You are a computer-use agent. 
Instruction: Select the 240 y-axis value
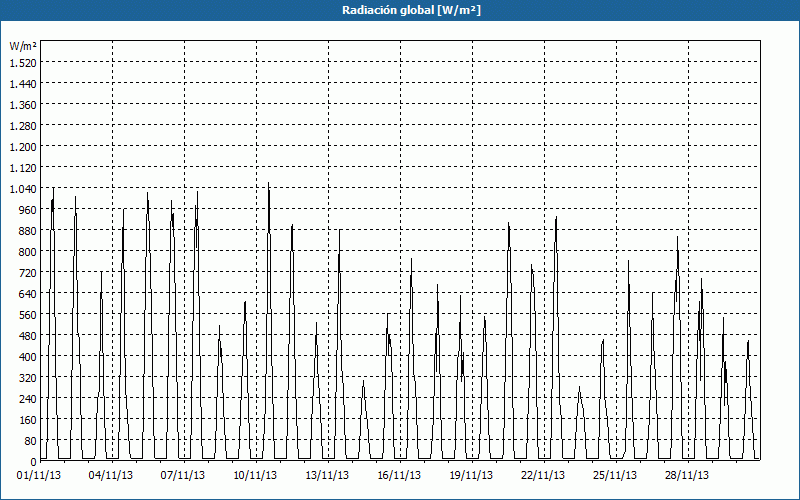click(x=28, y=399)
